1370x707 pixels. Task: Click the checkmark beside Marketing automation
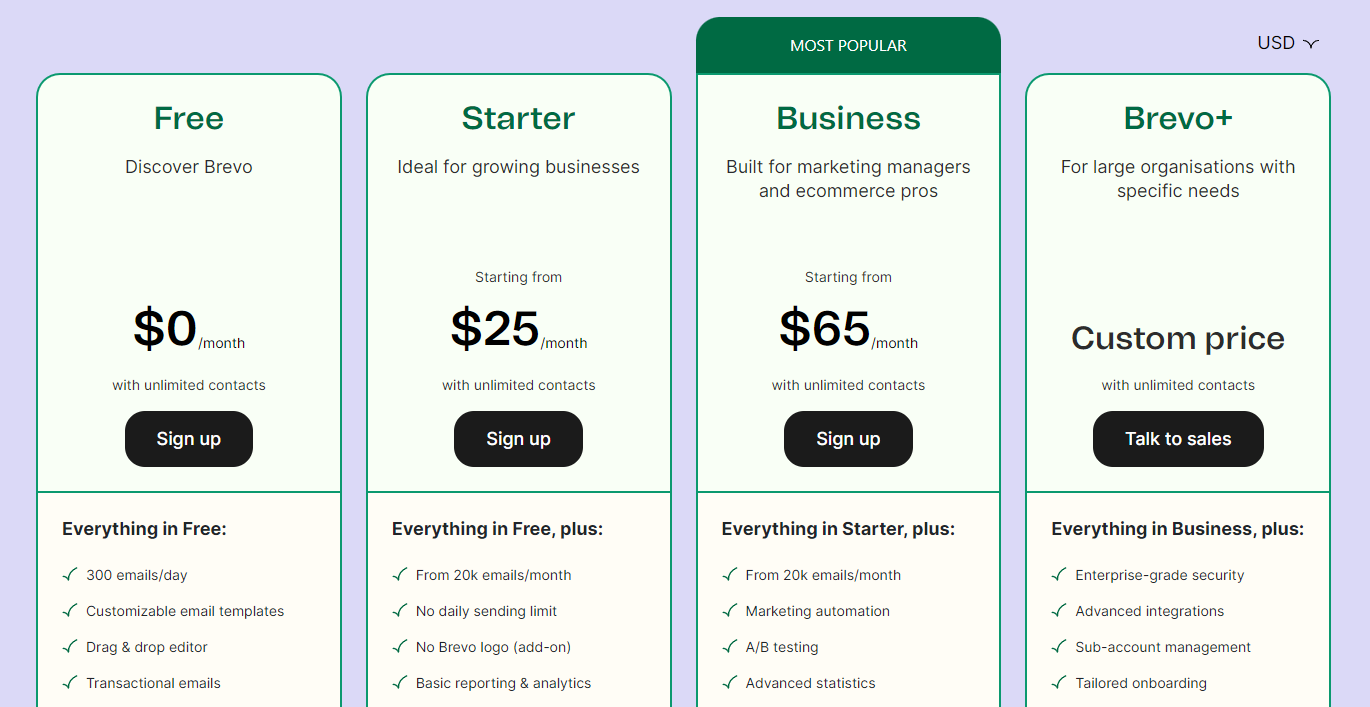[x=730, y=611]
